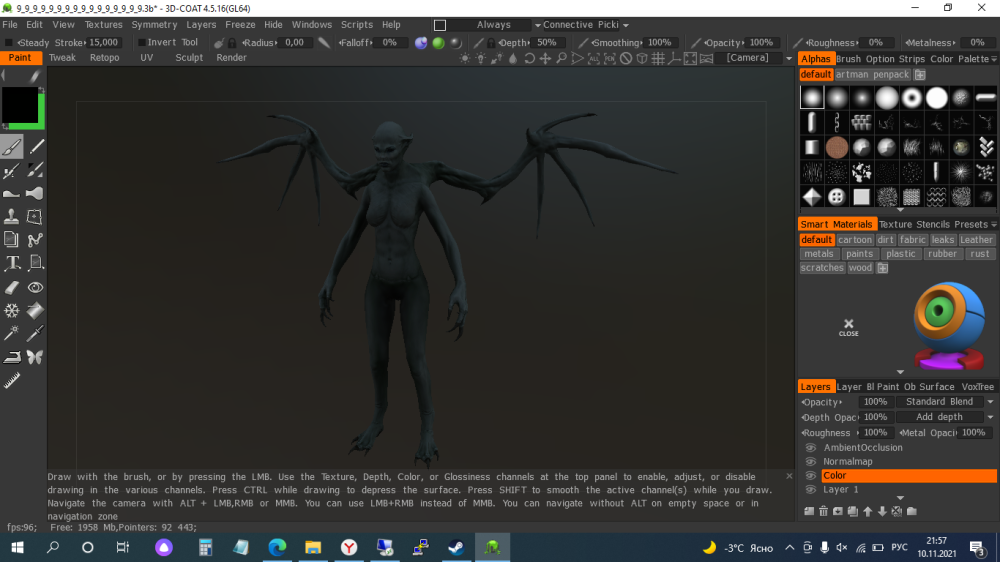Click the viewport grid icon
Screen dimensions: 1000x562
point(658,58)
